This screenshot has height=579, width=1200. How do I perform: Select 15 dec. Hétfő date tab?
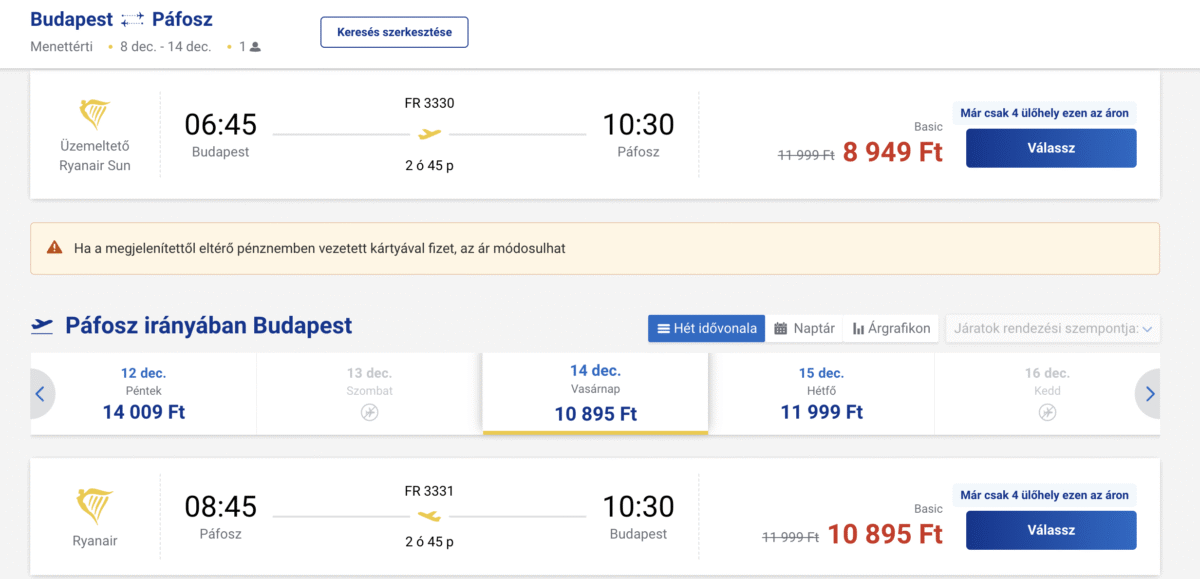pos(821,393)
